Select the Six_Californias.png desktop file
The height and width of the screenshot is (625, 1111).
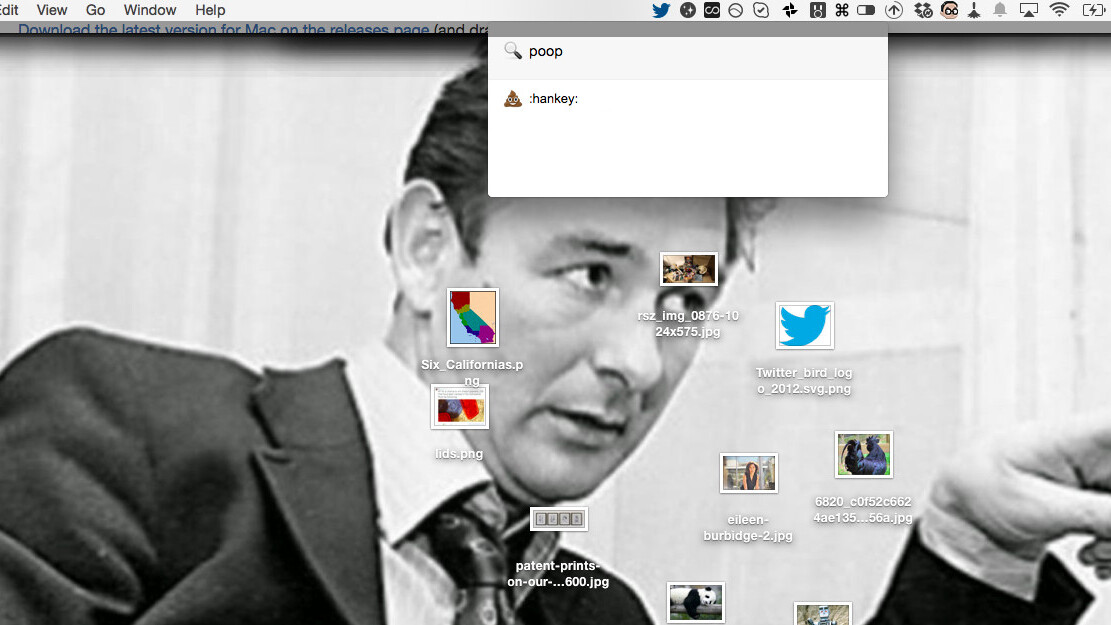click(472, 318)
